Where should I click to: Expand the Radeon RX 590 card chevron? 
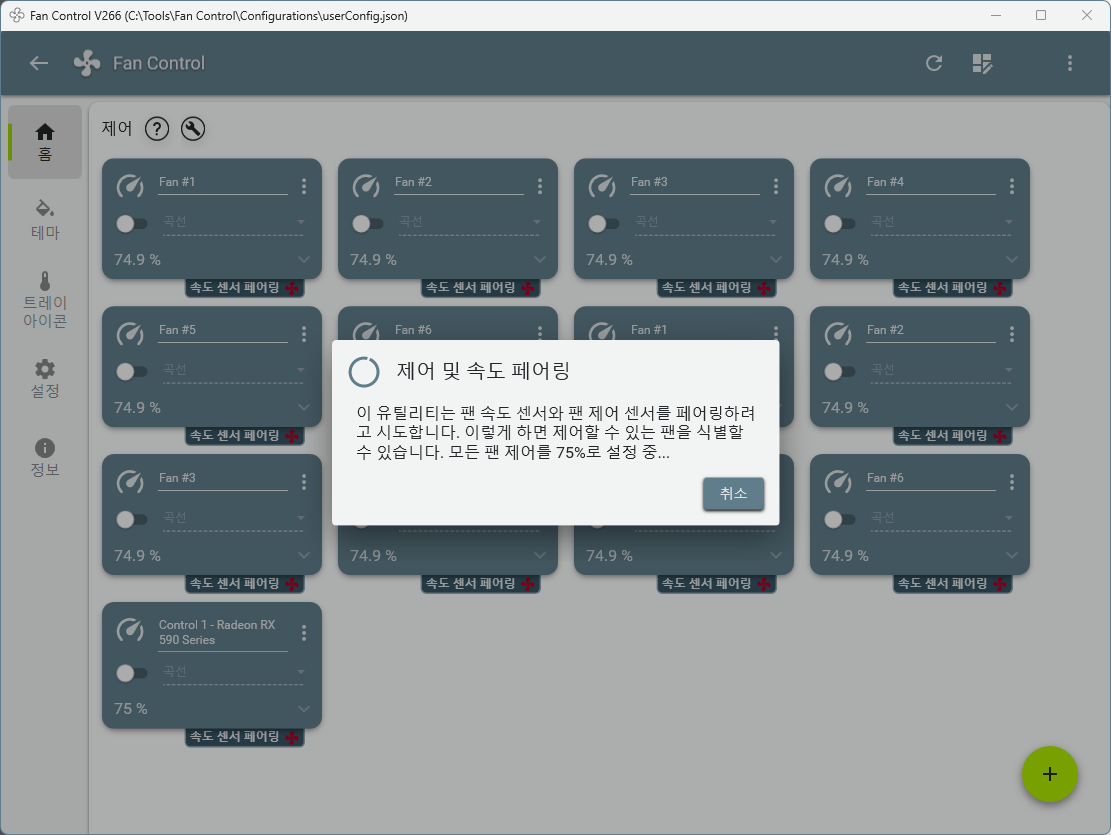coord(304,709)
